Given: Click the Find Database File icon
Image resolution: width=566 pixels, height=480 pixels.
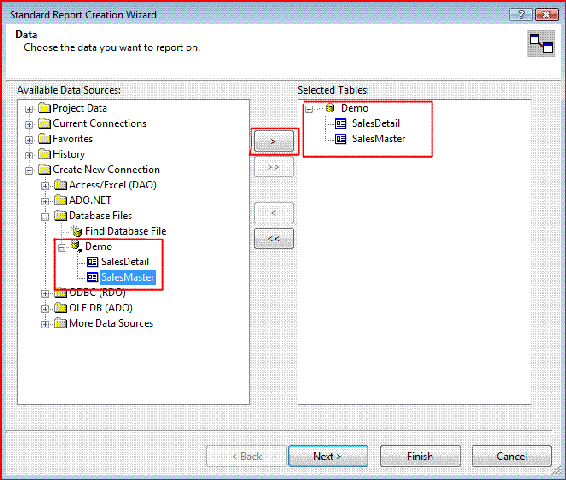Looking at the screenshot, I should [77, 231].
